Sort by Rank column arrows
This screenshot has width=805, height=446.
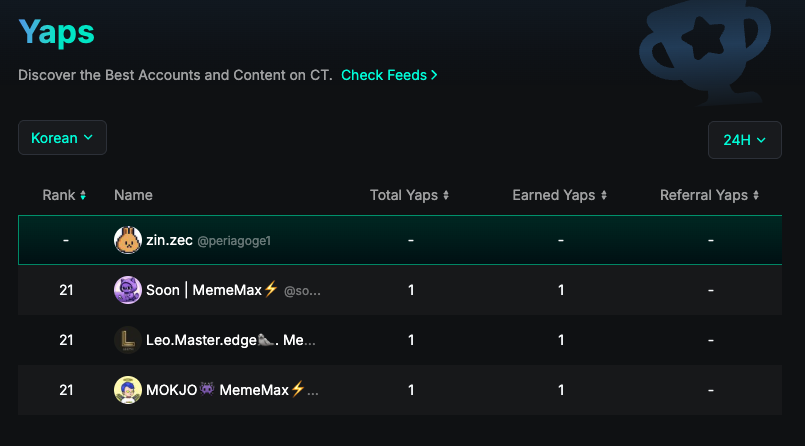83,195
